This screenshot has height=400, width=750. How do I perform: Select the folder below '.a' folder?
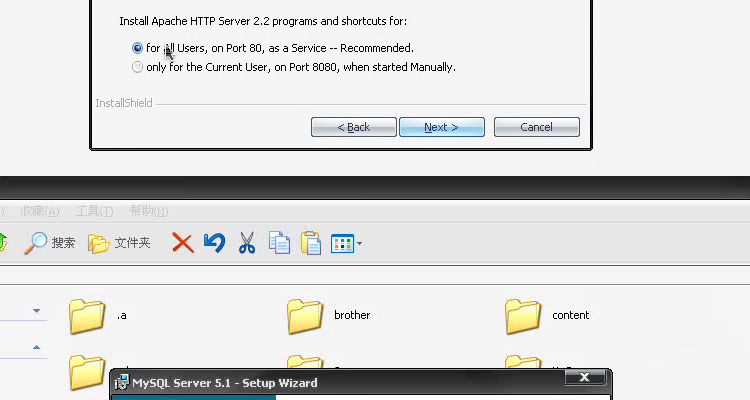pyautogui.click(x=87, y=372)
